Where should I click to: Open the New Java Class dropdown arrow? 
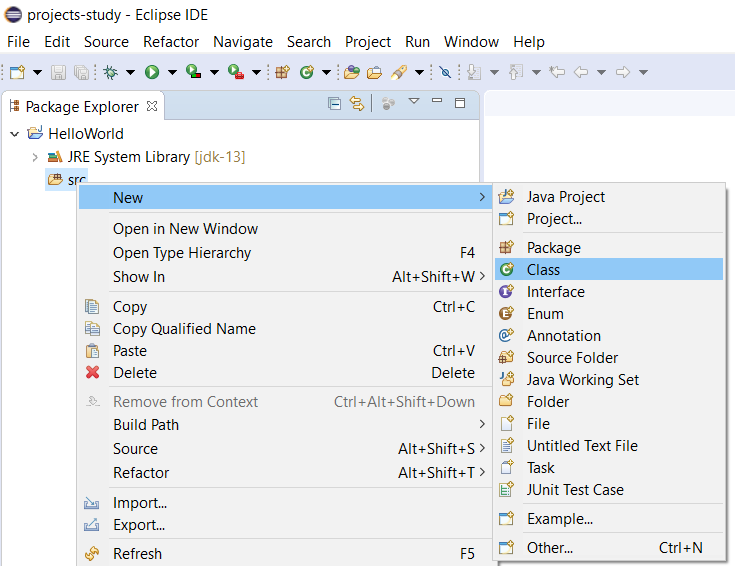point(326,73)
